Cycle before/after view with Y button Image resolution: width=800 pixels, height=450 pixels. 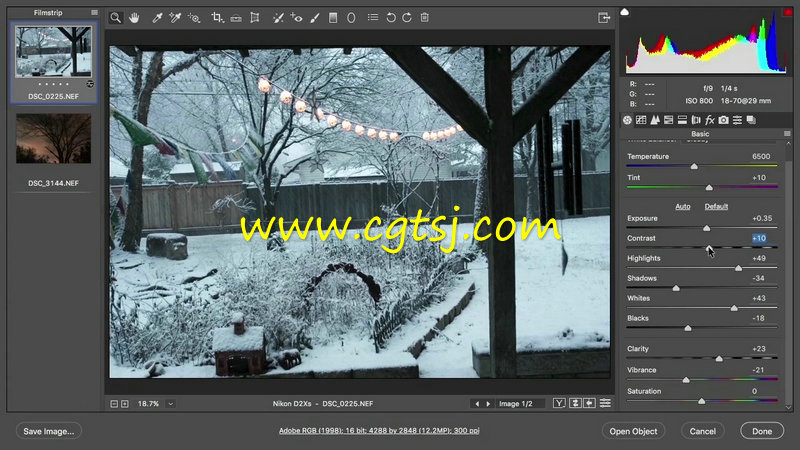coord(559,404)
